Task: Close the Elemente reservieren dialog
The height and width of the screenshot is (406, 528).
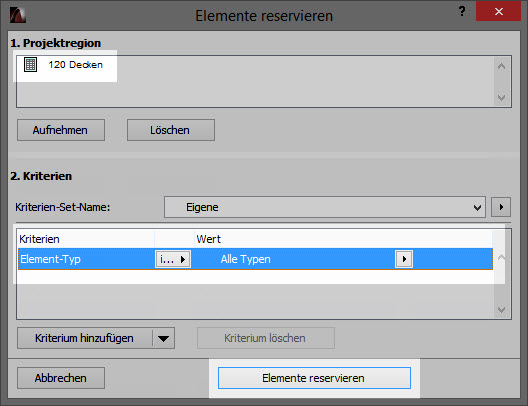Action: pyautogui.click(x=499, y=11)
